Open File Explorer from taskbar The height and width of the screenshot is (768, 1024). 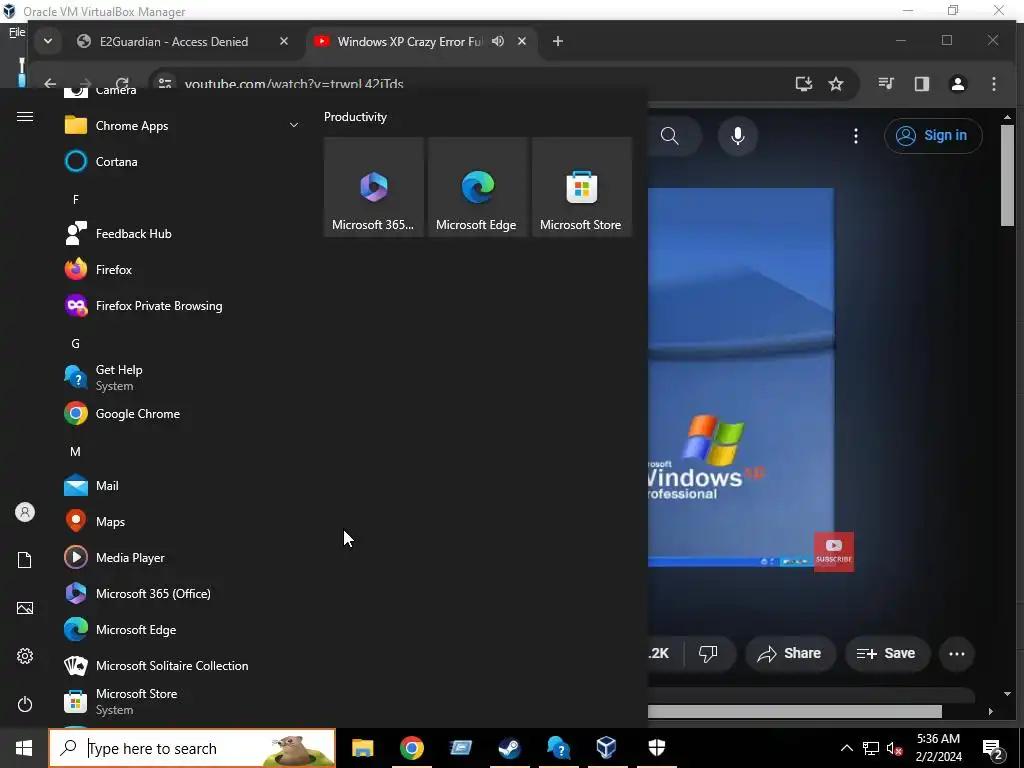[362, 748]
